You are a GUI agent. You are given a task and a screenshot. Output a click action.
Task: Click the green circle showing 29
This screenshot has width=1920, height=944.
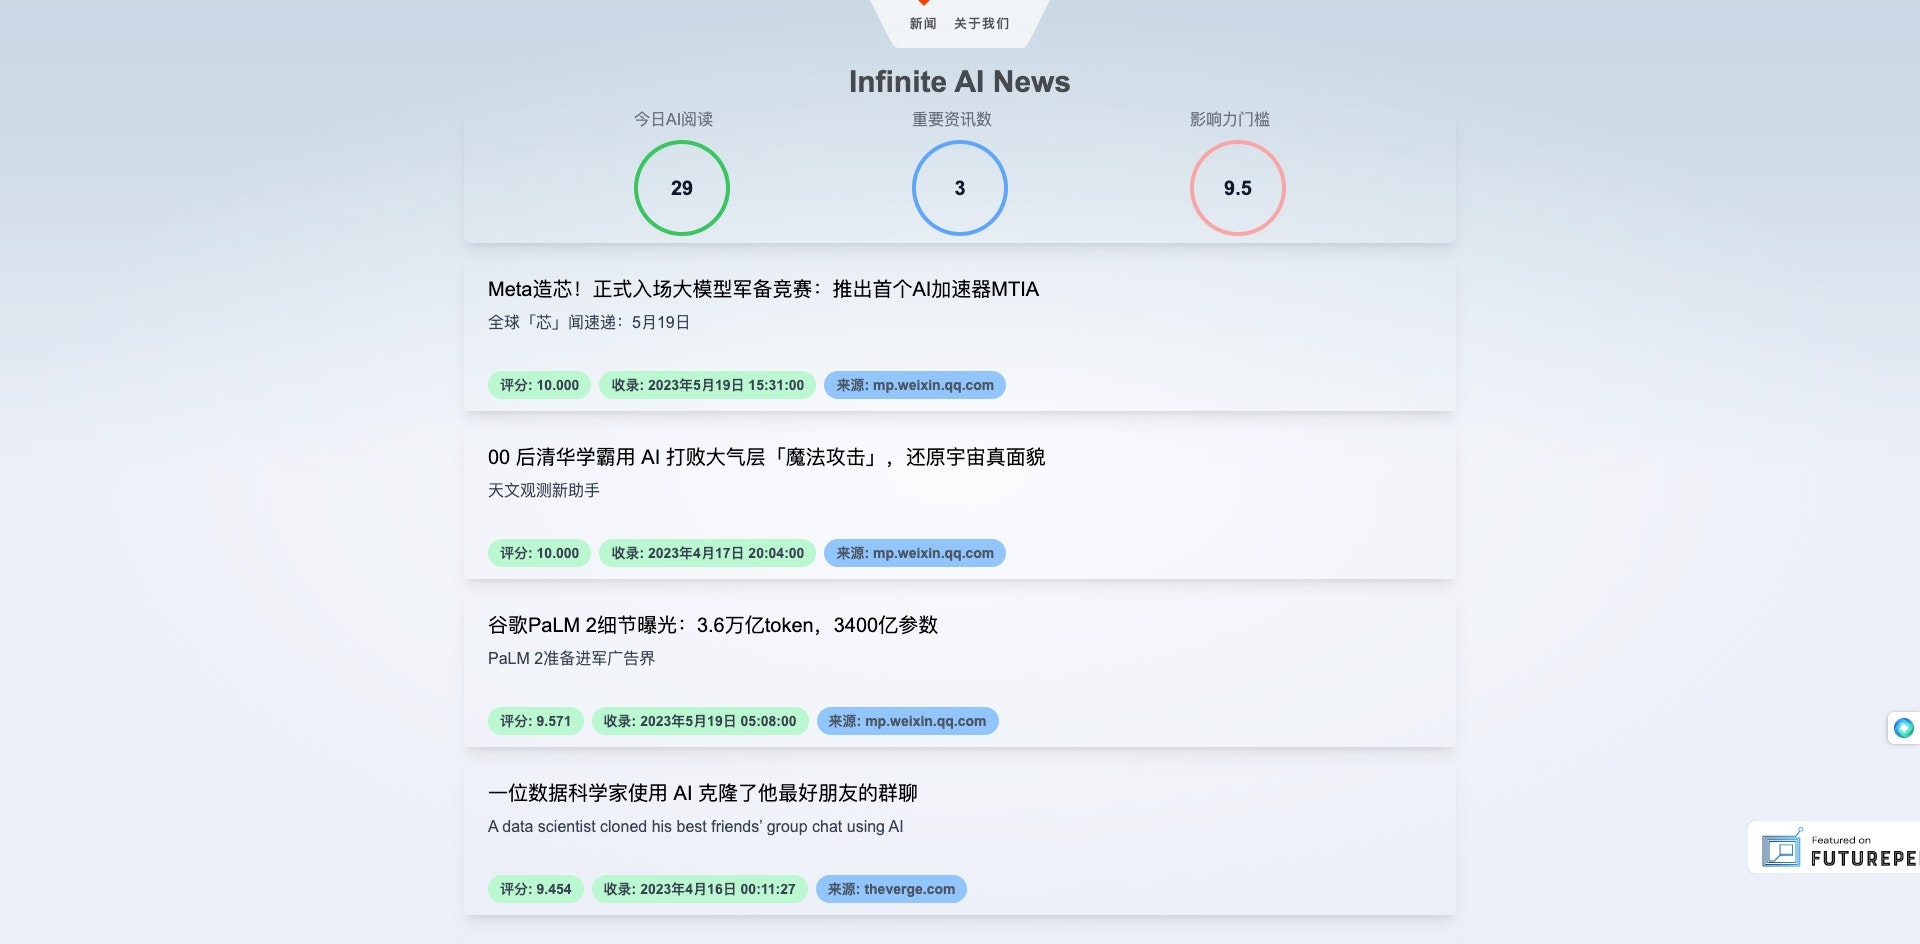coord(682,188)
